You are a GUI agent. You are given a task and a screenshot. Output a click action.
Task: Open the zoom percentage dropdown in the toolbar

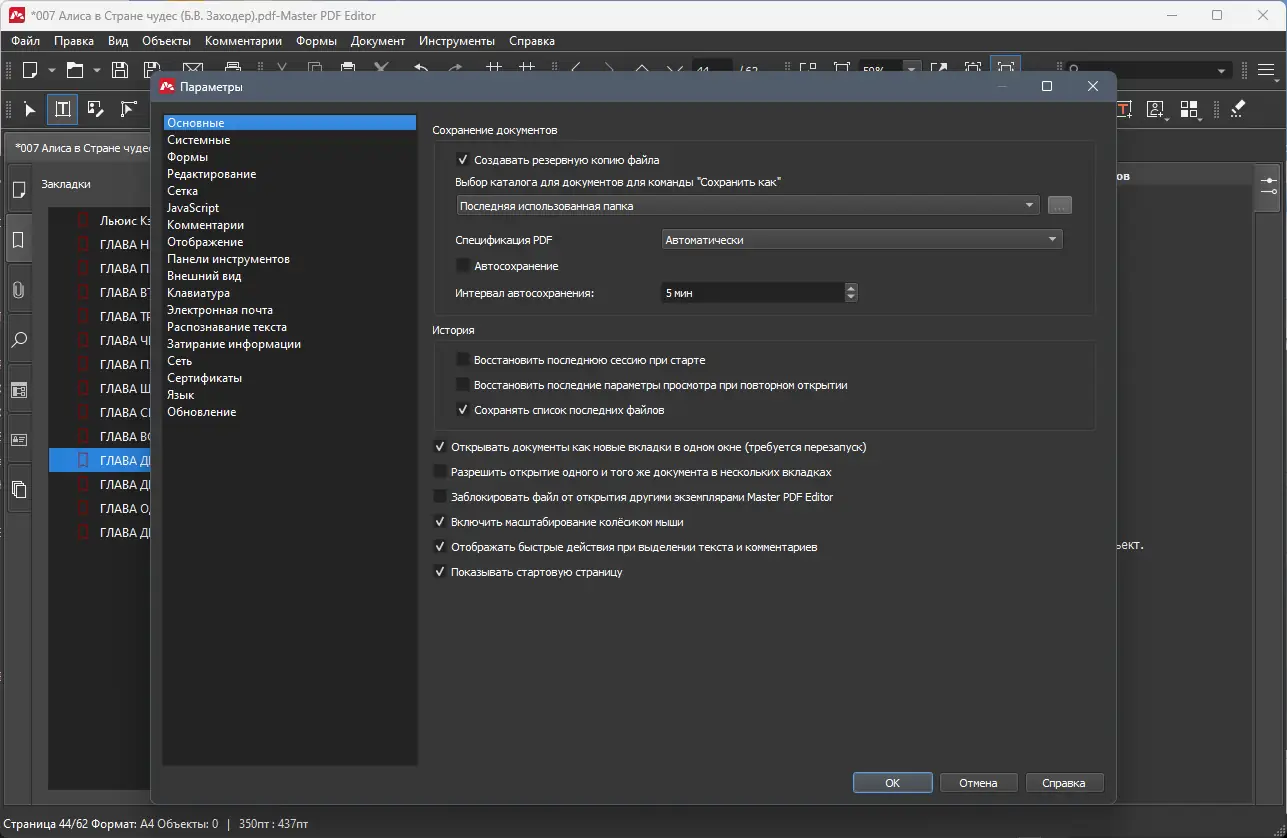tap(911, 70)
